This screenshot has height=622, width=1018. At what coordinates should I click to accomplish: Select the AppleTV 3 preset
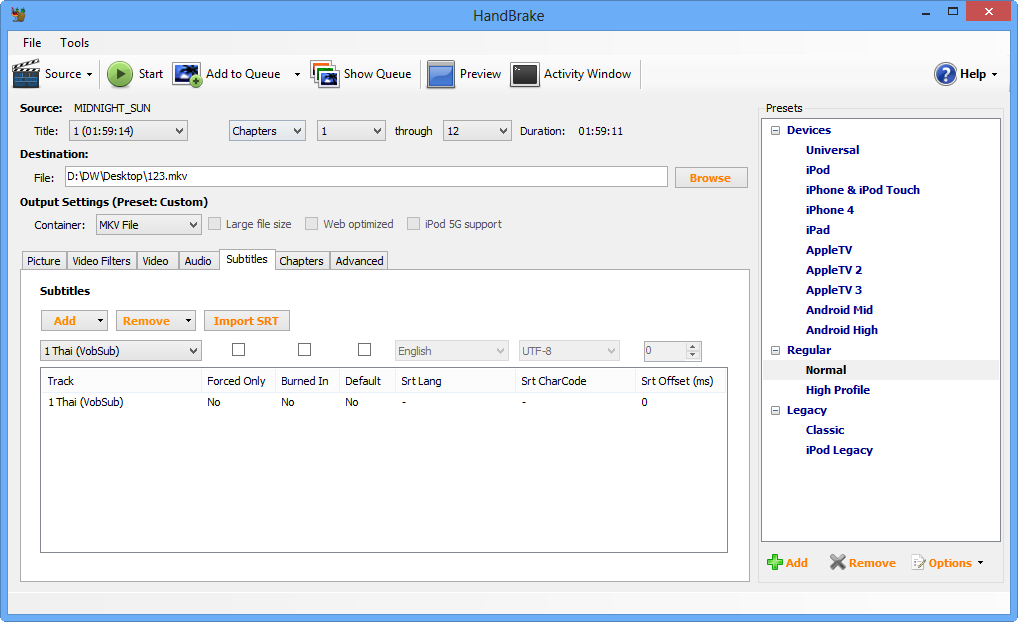[x=834, y=290]
